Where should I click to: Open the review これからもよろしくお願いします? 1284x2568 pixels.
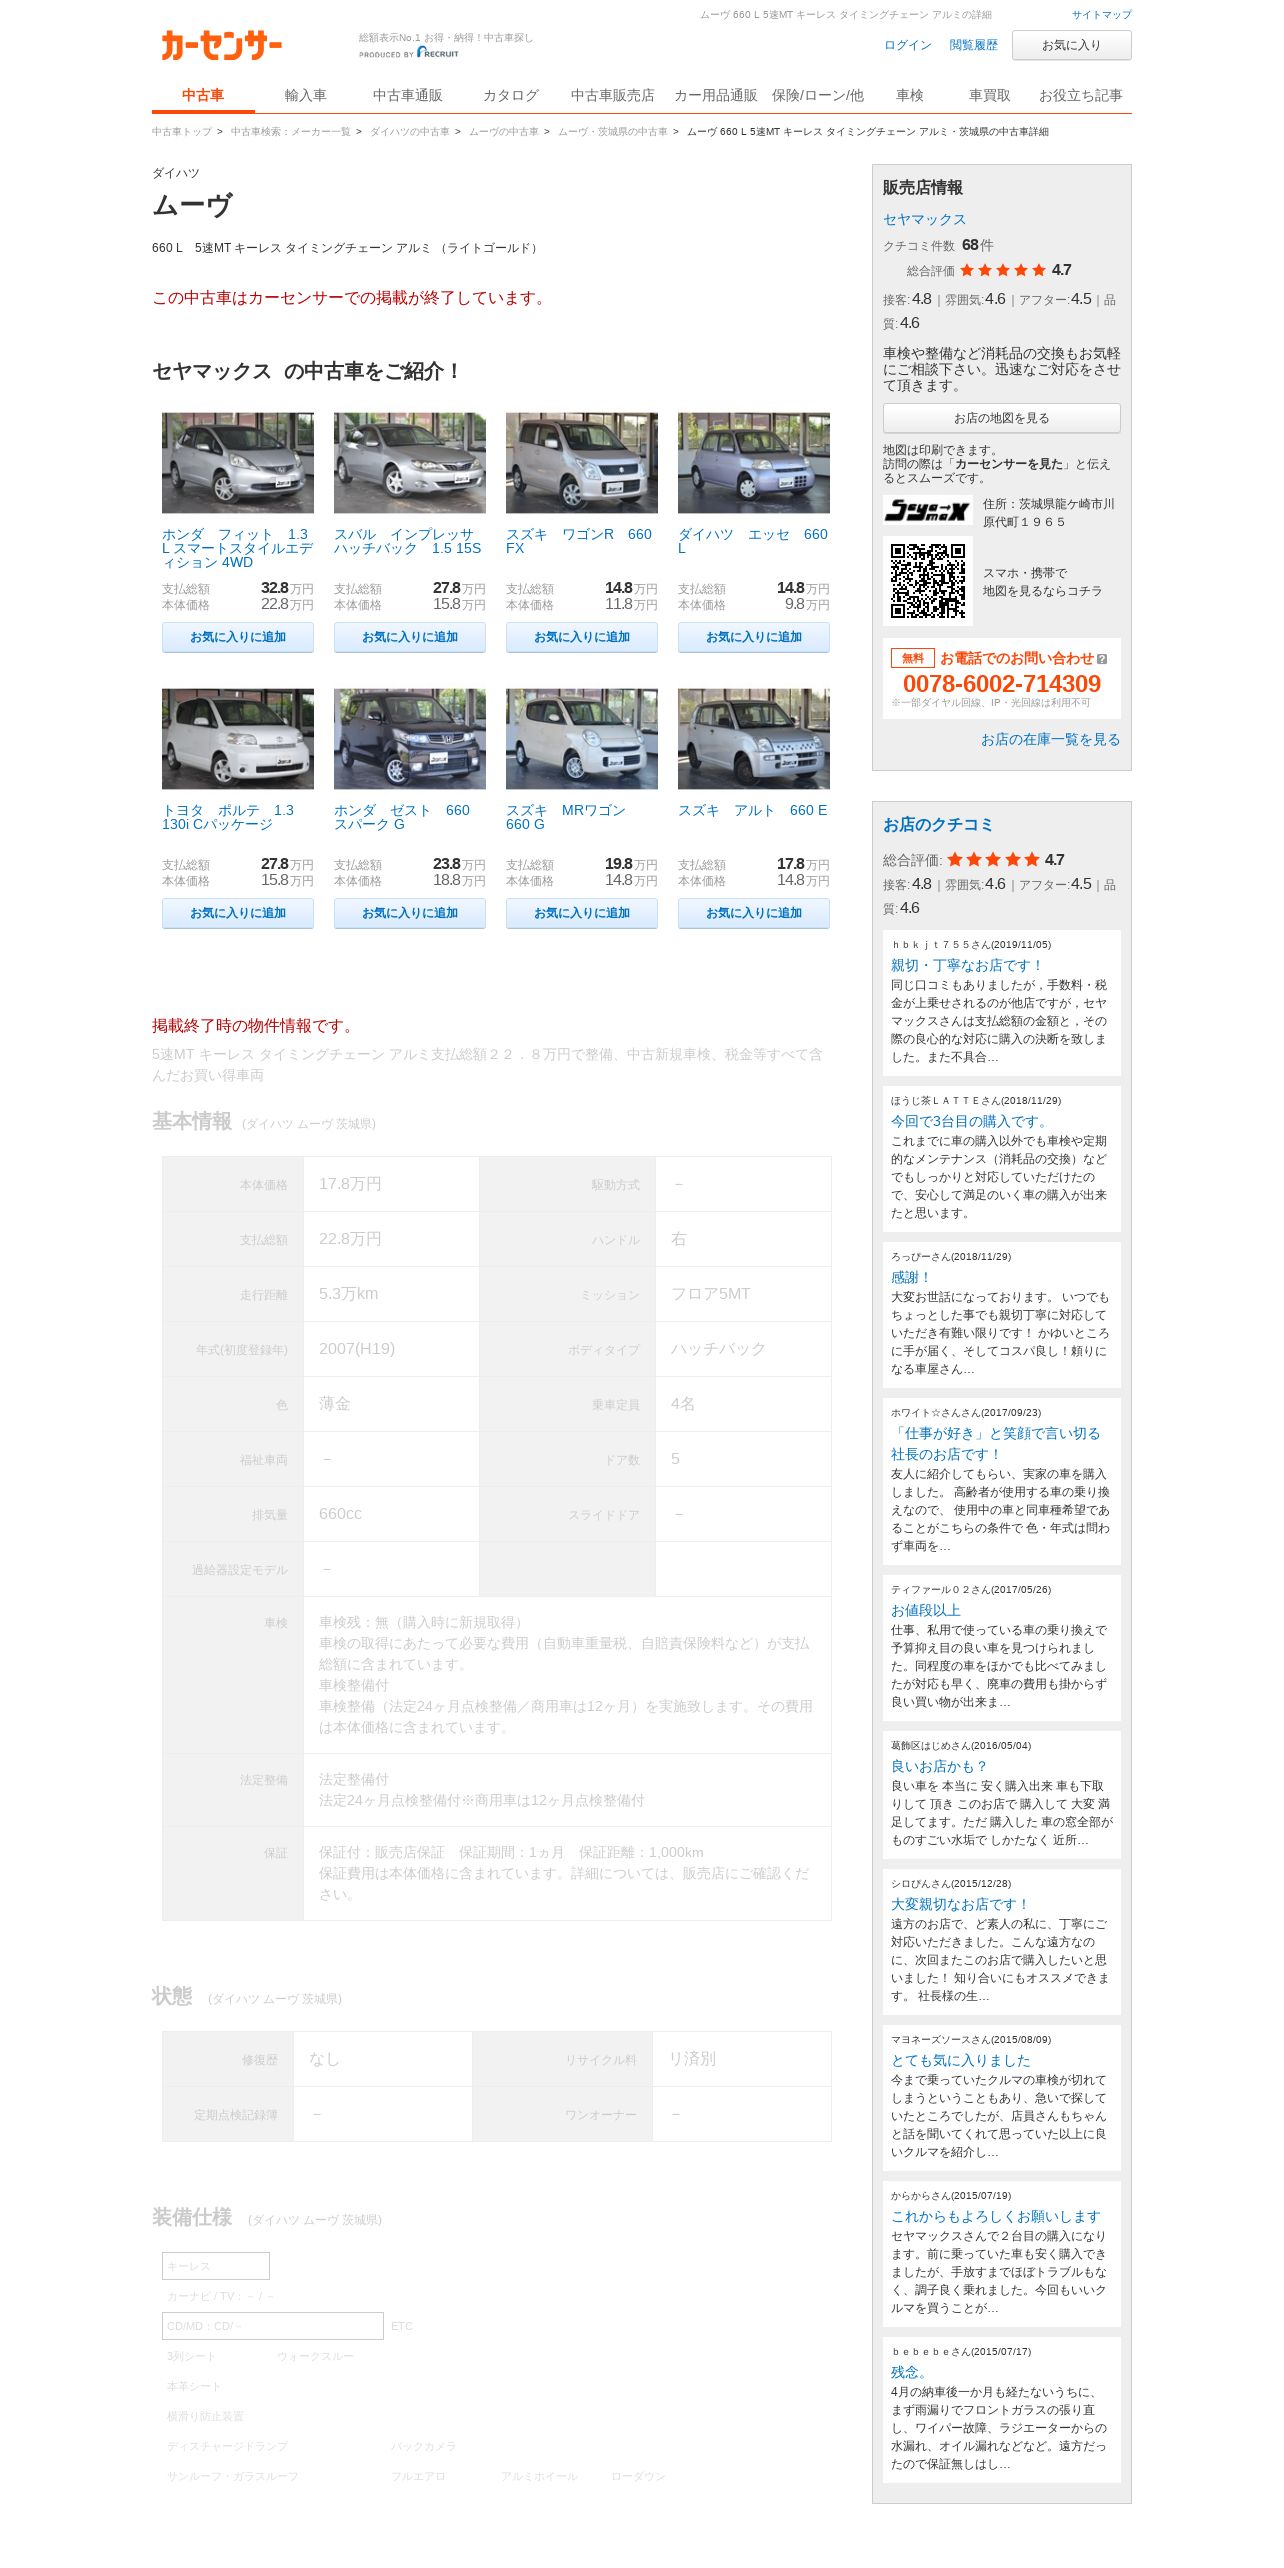click(996, 2216)
